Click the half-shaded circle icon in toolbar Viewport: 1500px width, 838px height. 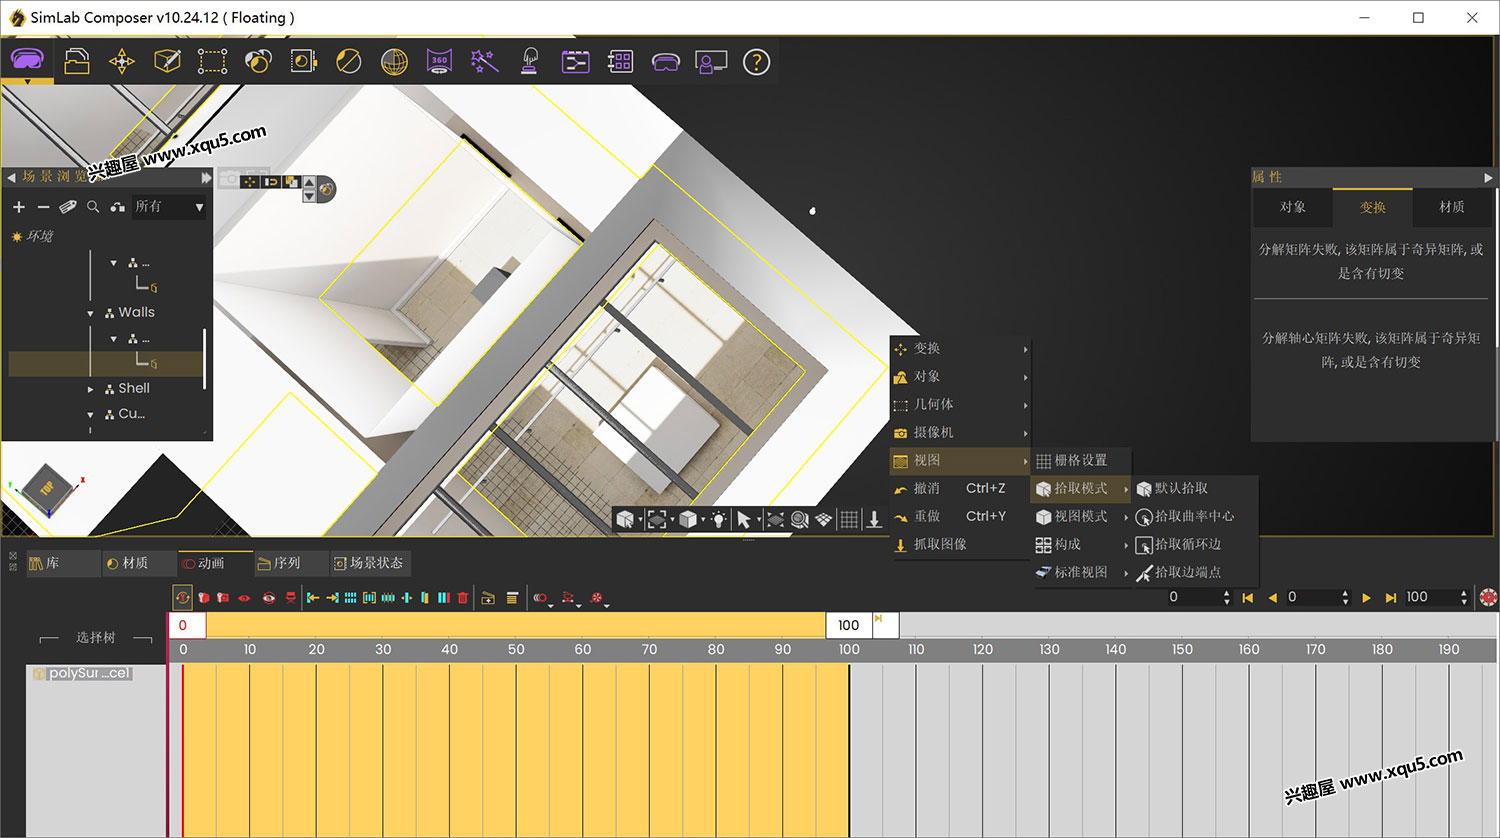pos(348,62)
